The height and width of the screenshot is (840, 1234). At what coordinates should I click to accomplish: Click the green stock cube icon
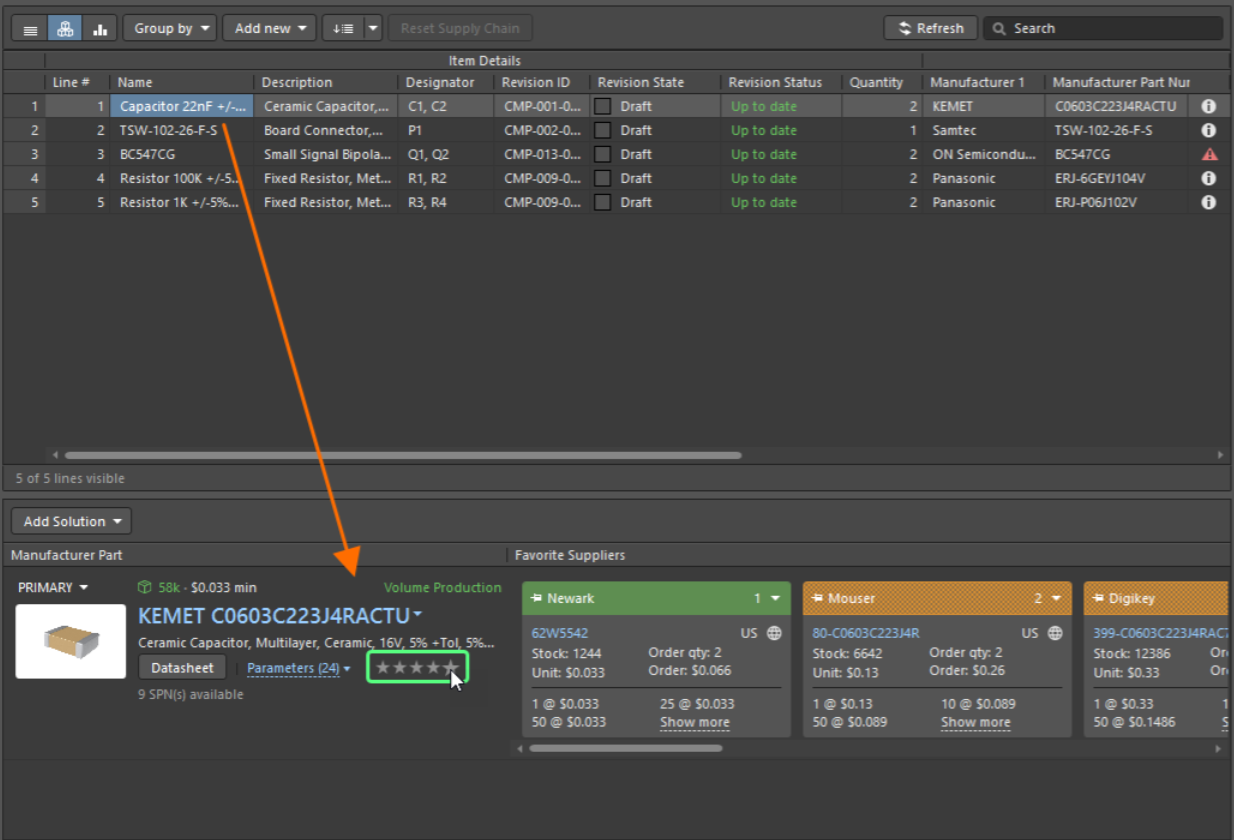pyautogui.click(x=145, y=588)
